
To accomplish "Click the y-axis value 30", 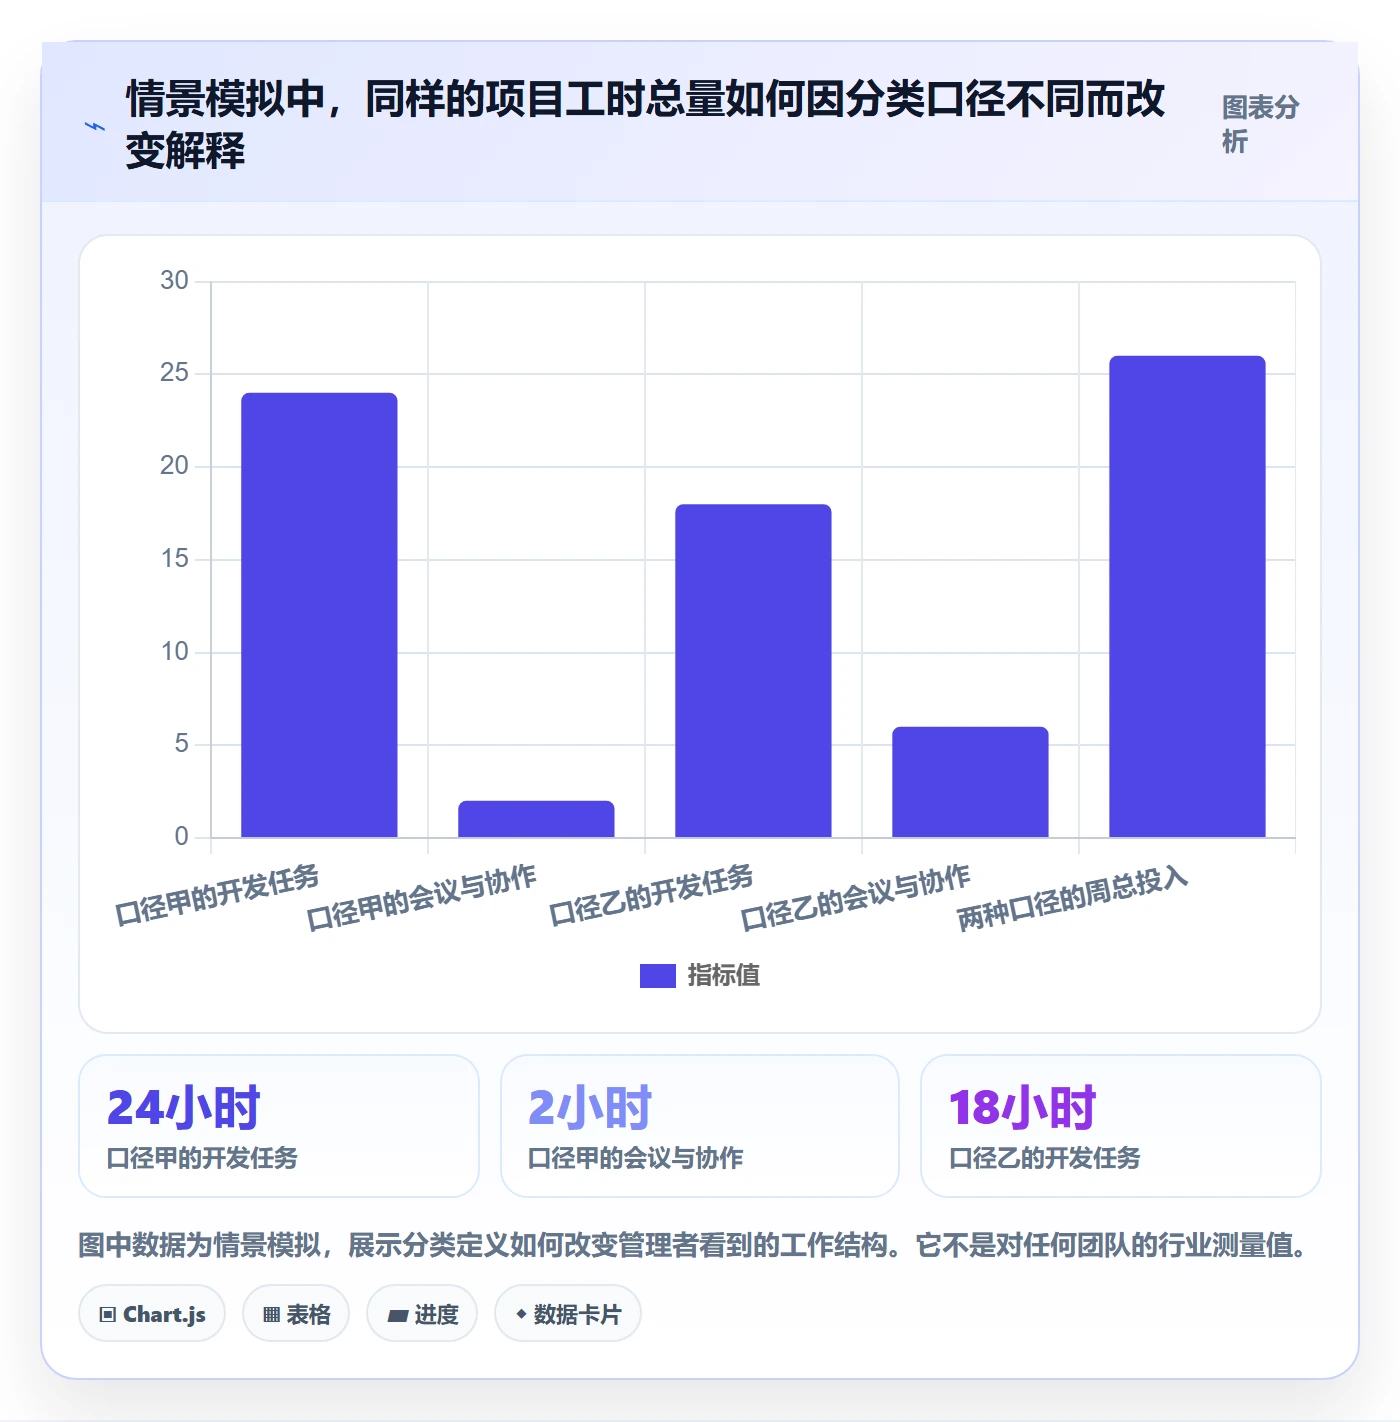I will (174, 281).
